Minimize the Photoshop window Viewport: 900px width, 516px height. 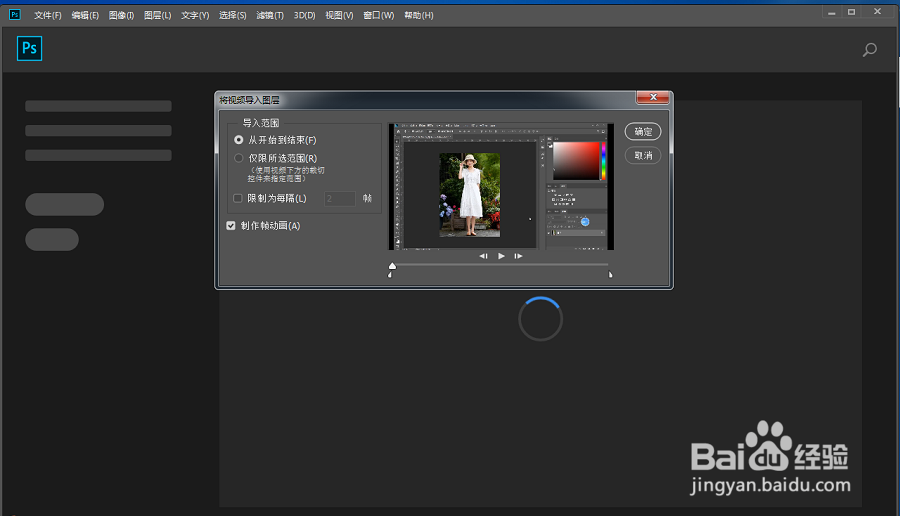832,12
